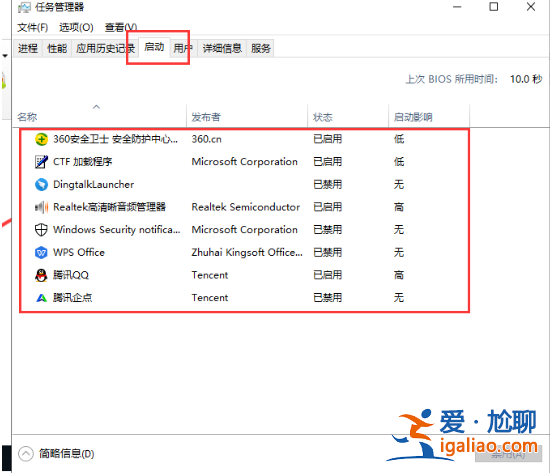Select the CTF 加载程序 row name
The width and height of the screenshot is (550, 473).
[83, 162]
